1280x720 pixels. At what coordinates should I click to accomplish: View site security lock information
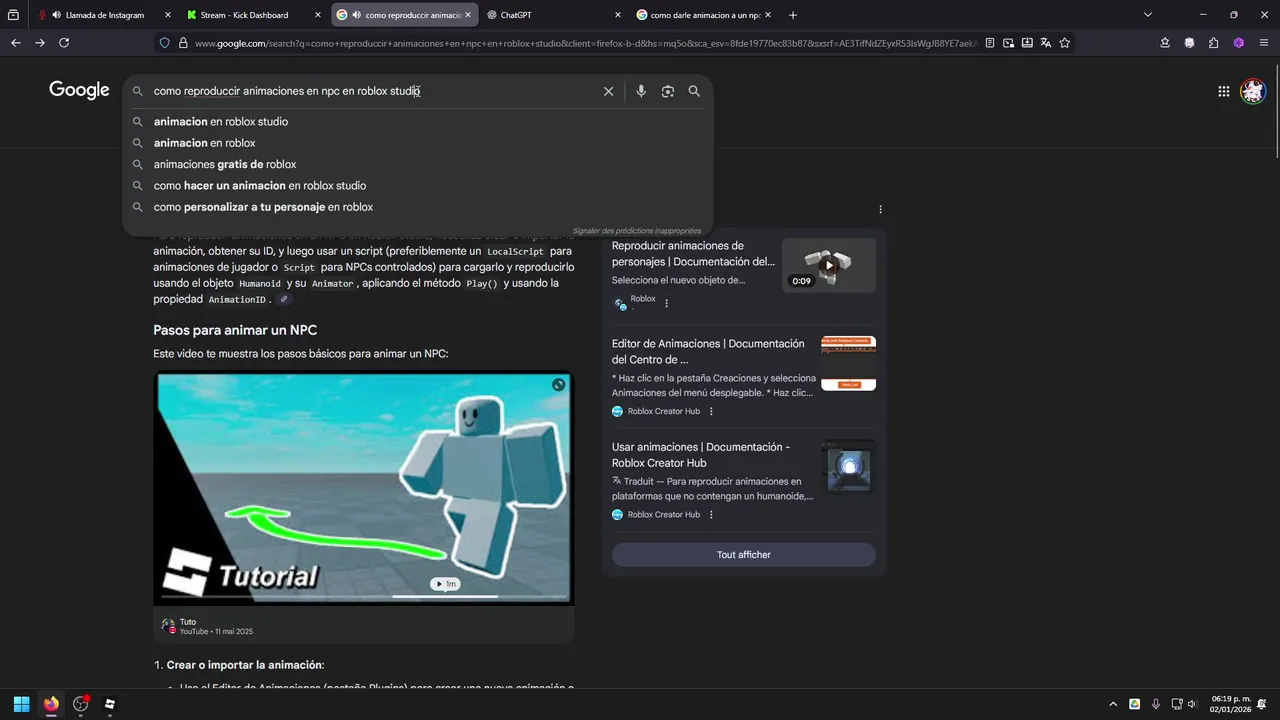183,43
